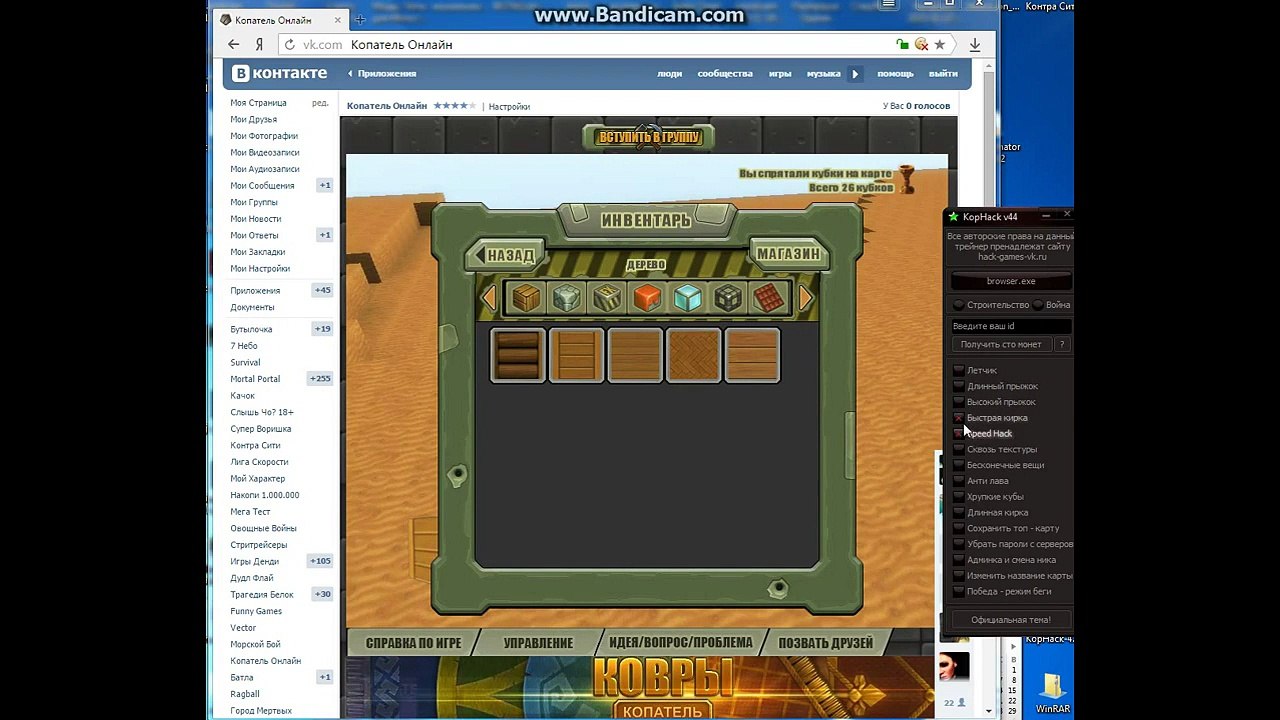Toggle the Летчик checkbox
The image size is (1280, 720).
click(959, 370)
